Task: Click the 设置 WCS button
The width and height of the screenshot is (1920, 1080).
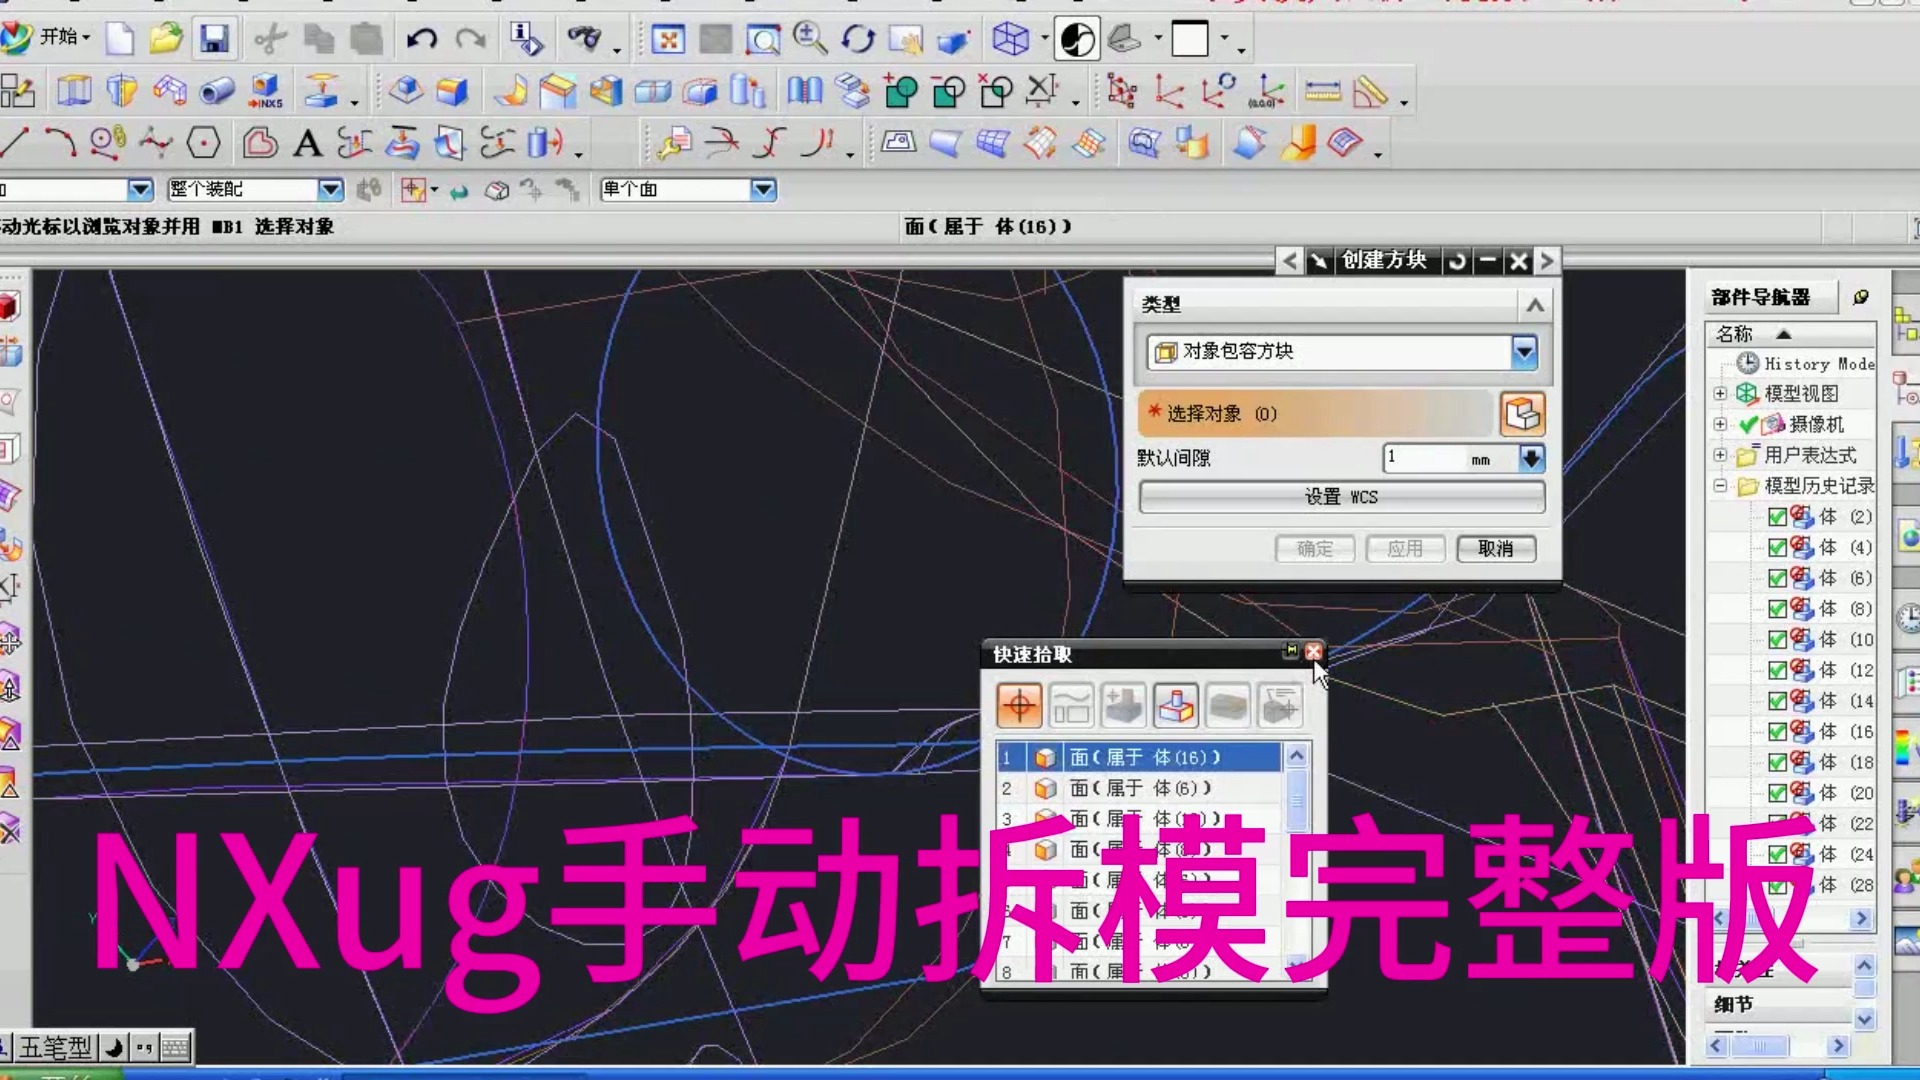Action: [1341, 497]
